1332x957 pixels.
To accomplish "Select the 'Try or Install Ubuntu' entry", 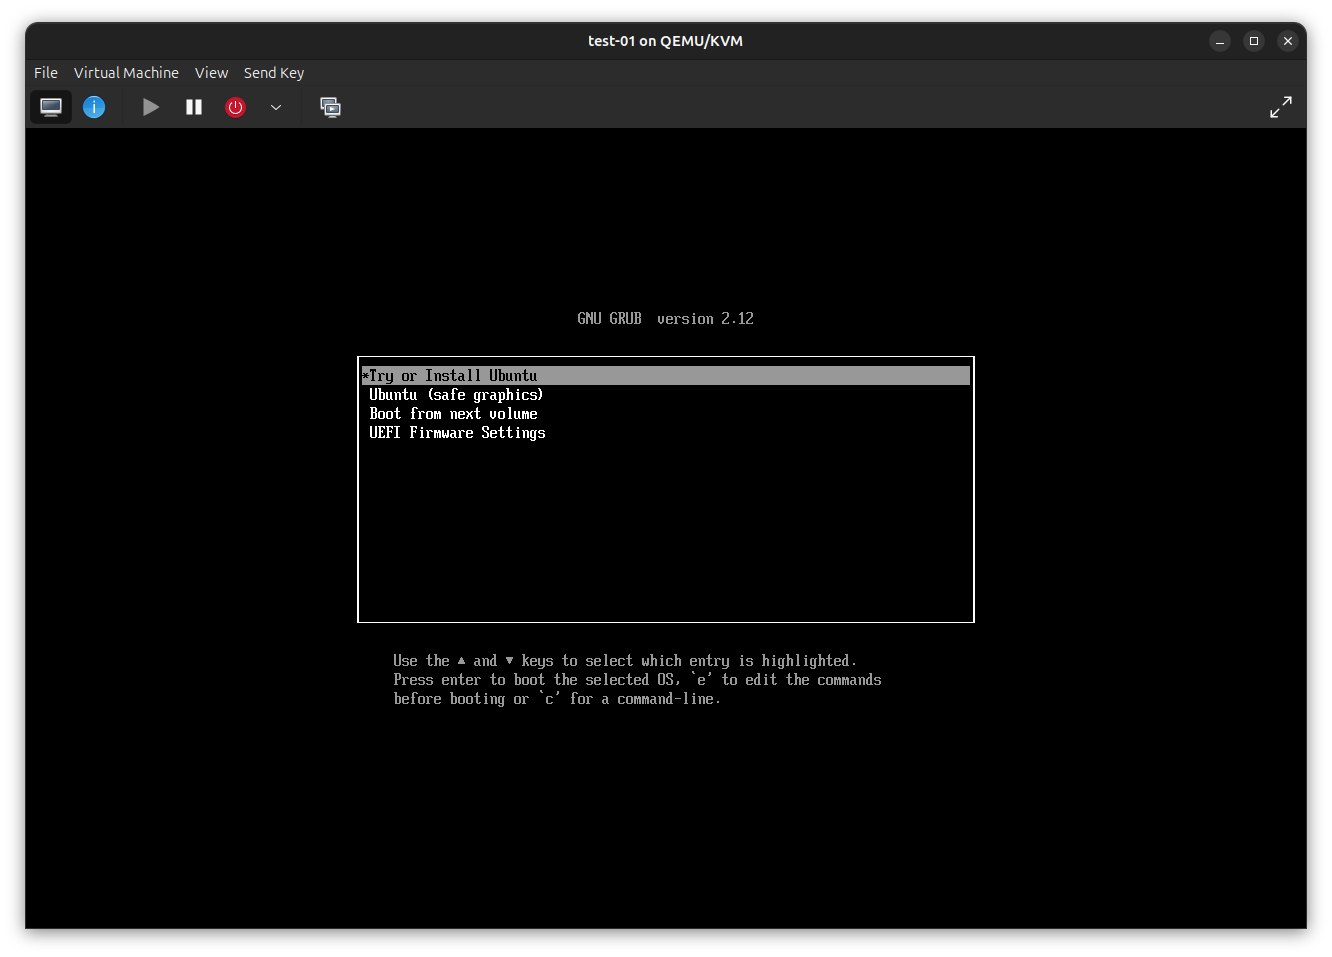I will [453, 376].
